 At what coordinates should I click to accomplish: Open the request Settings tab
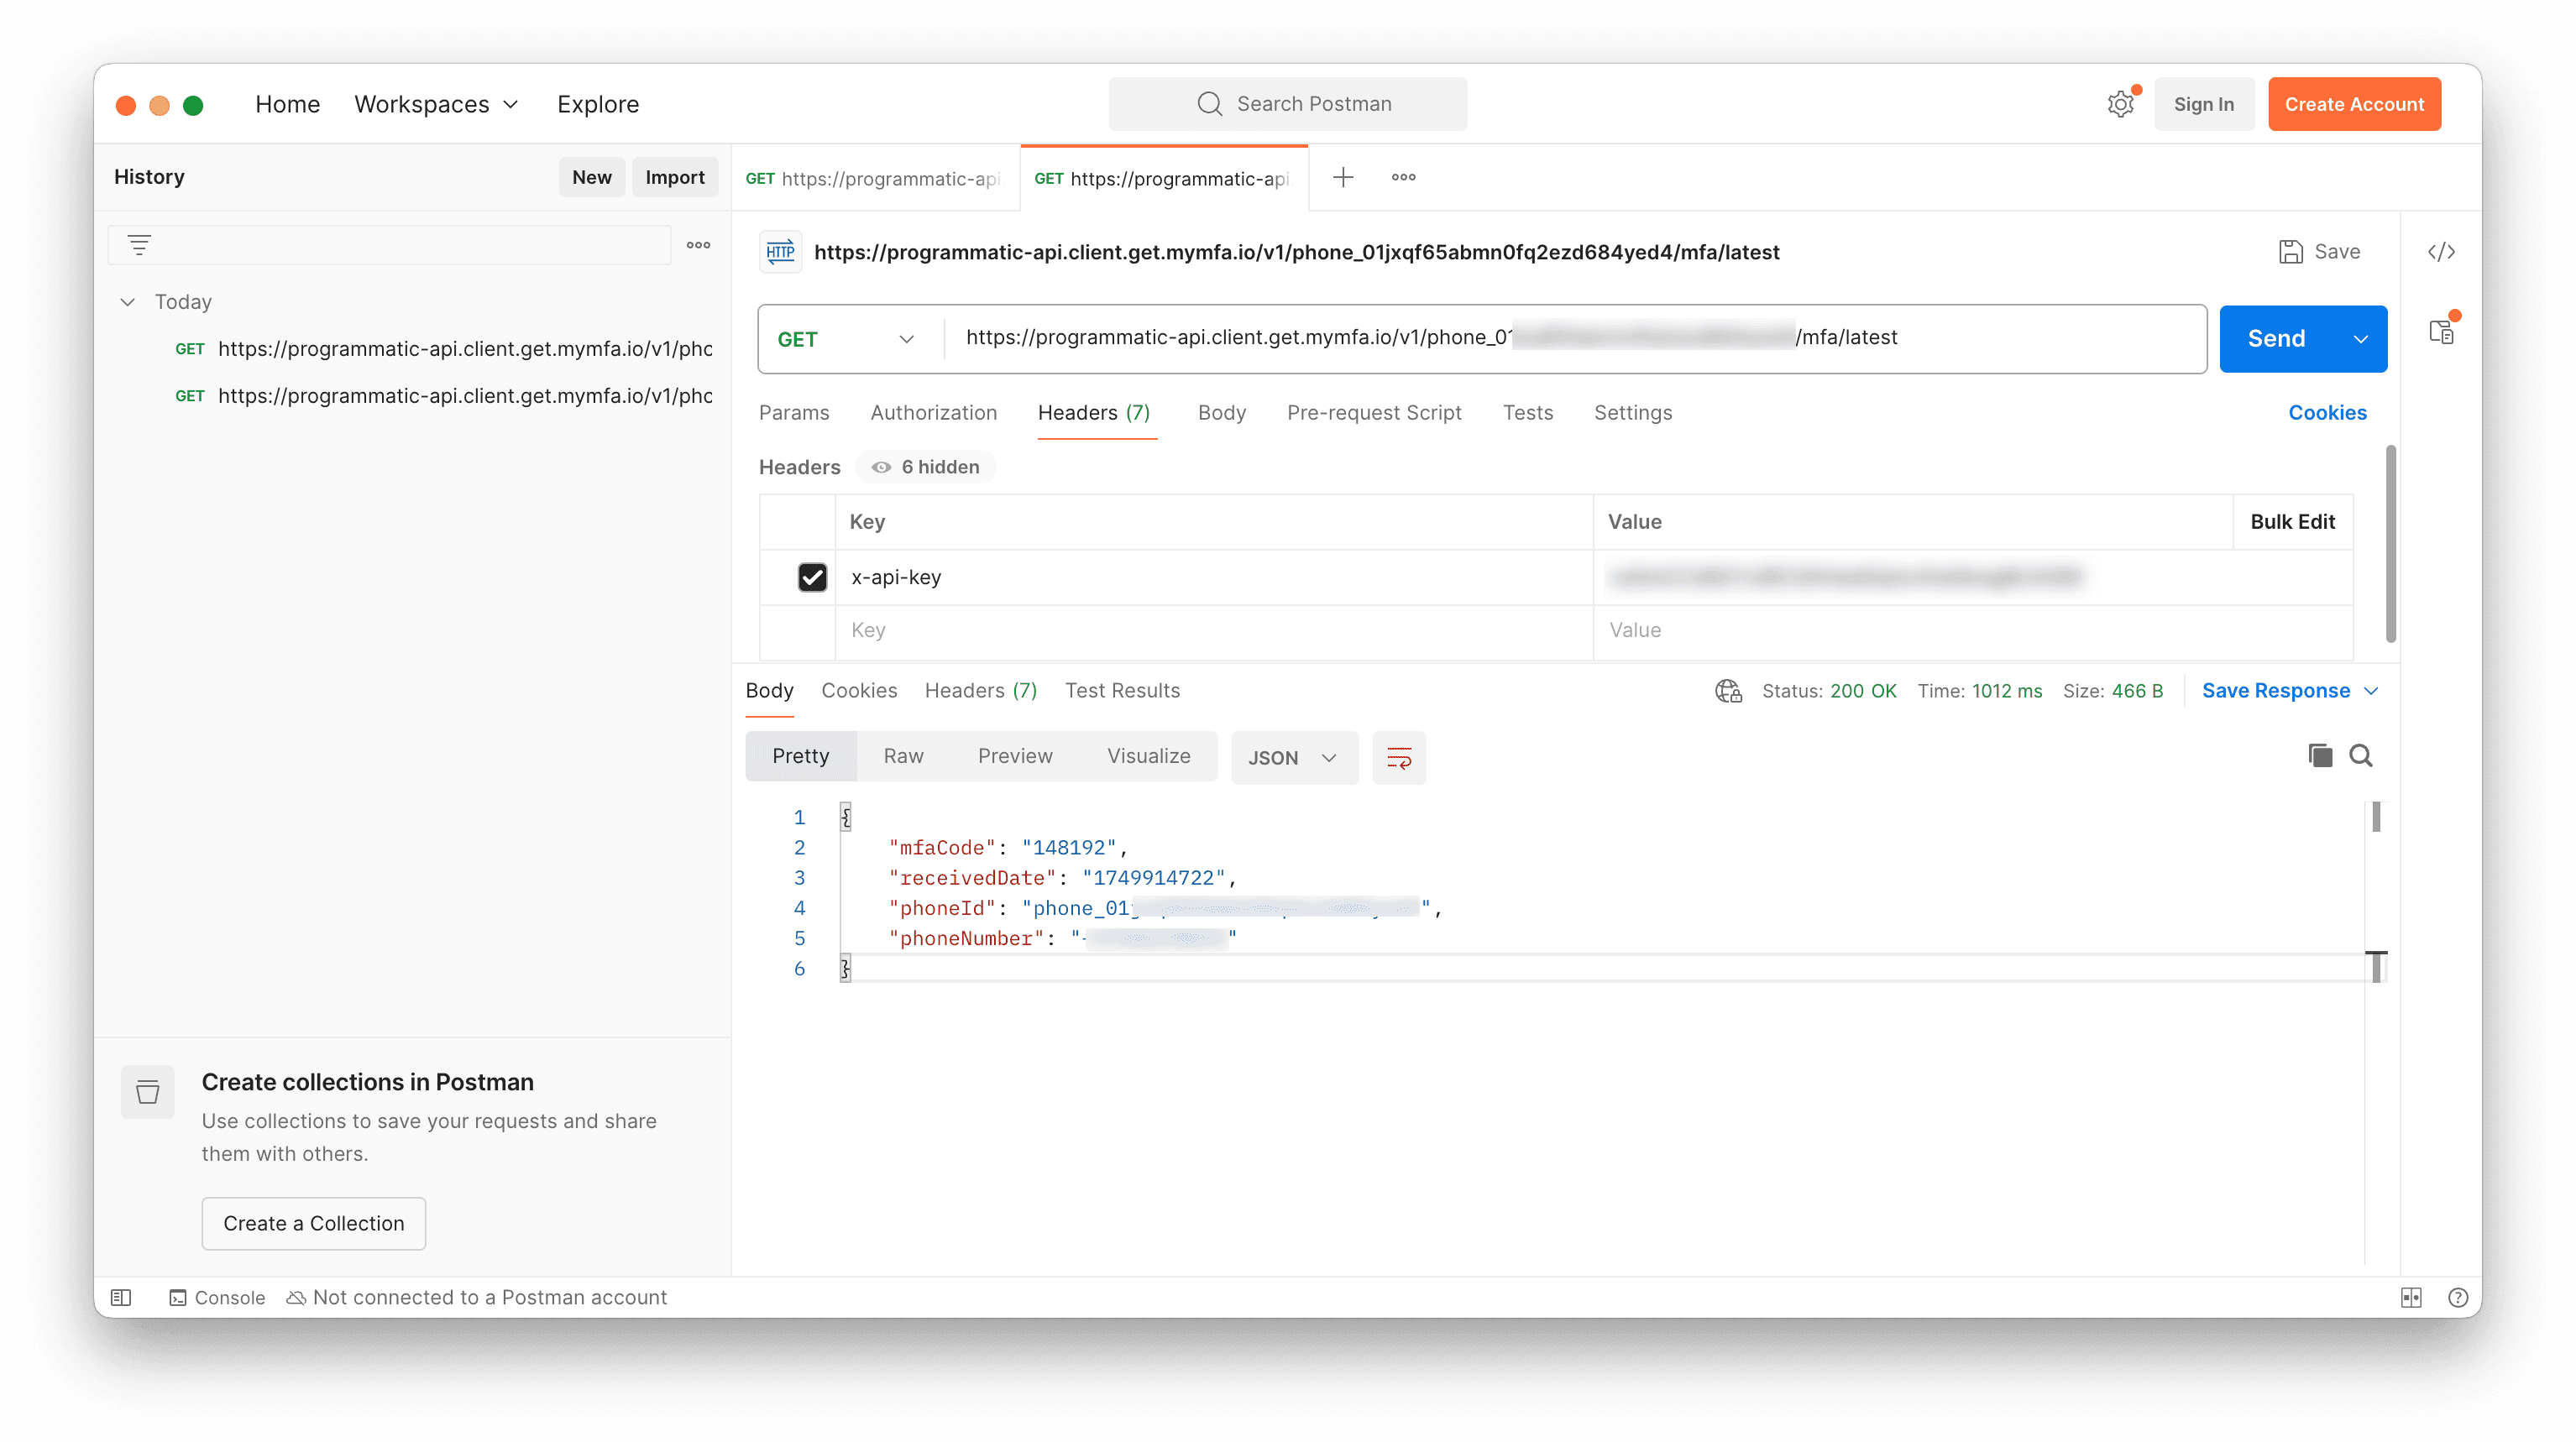[1632, 413]
